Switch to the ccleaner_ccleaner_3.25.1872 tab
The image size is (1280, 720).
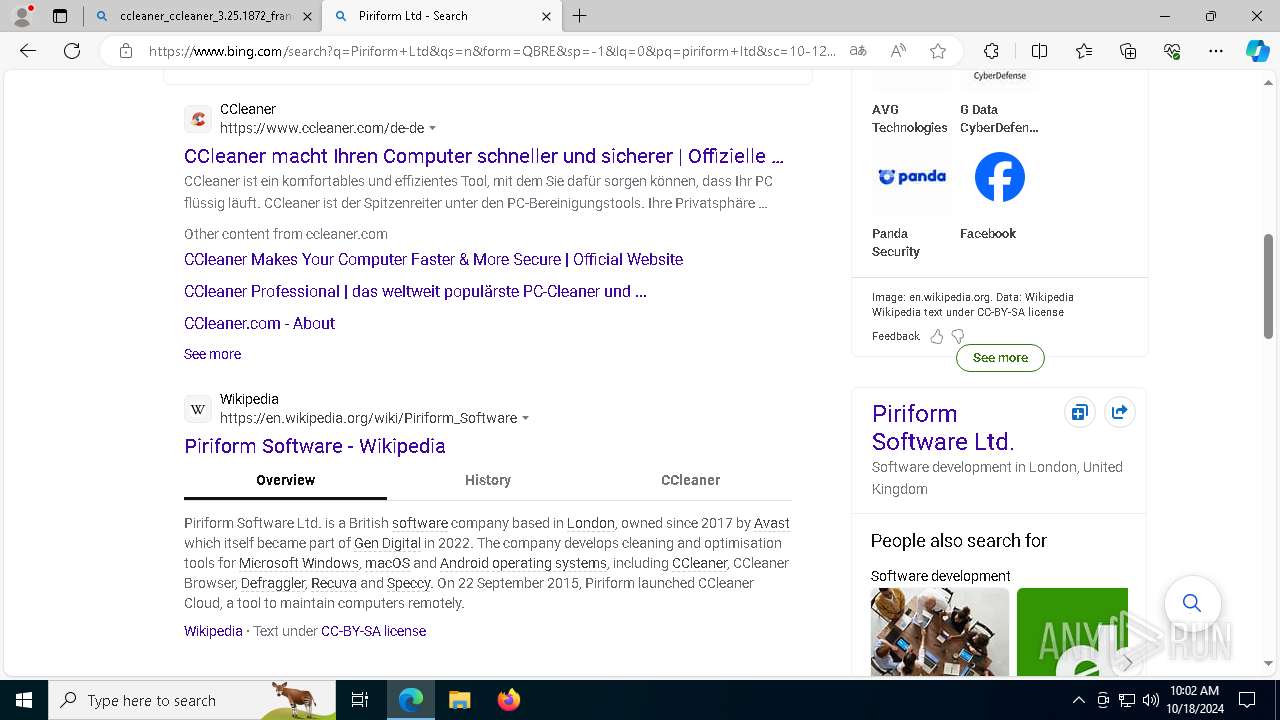[204, 16]
